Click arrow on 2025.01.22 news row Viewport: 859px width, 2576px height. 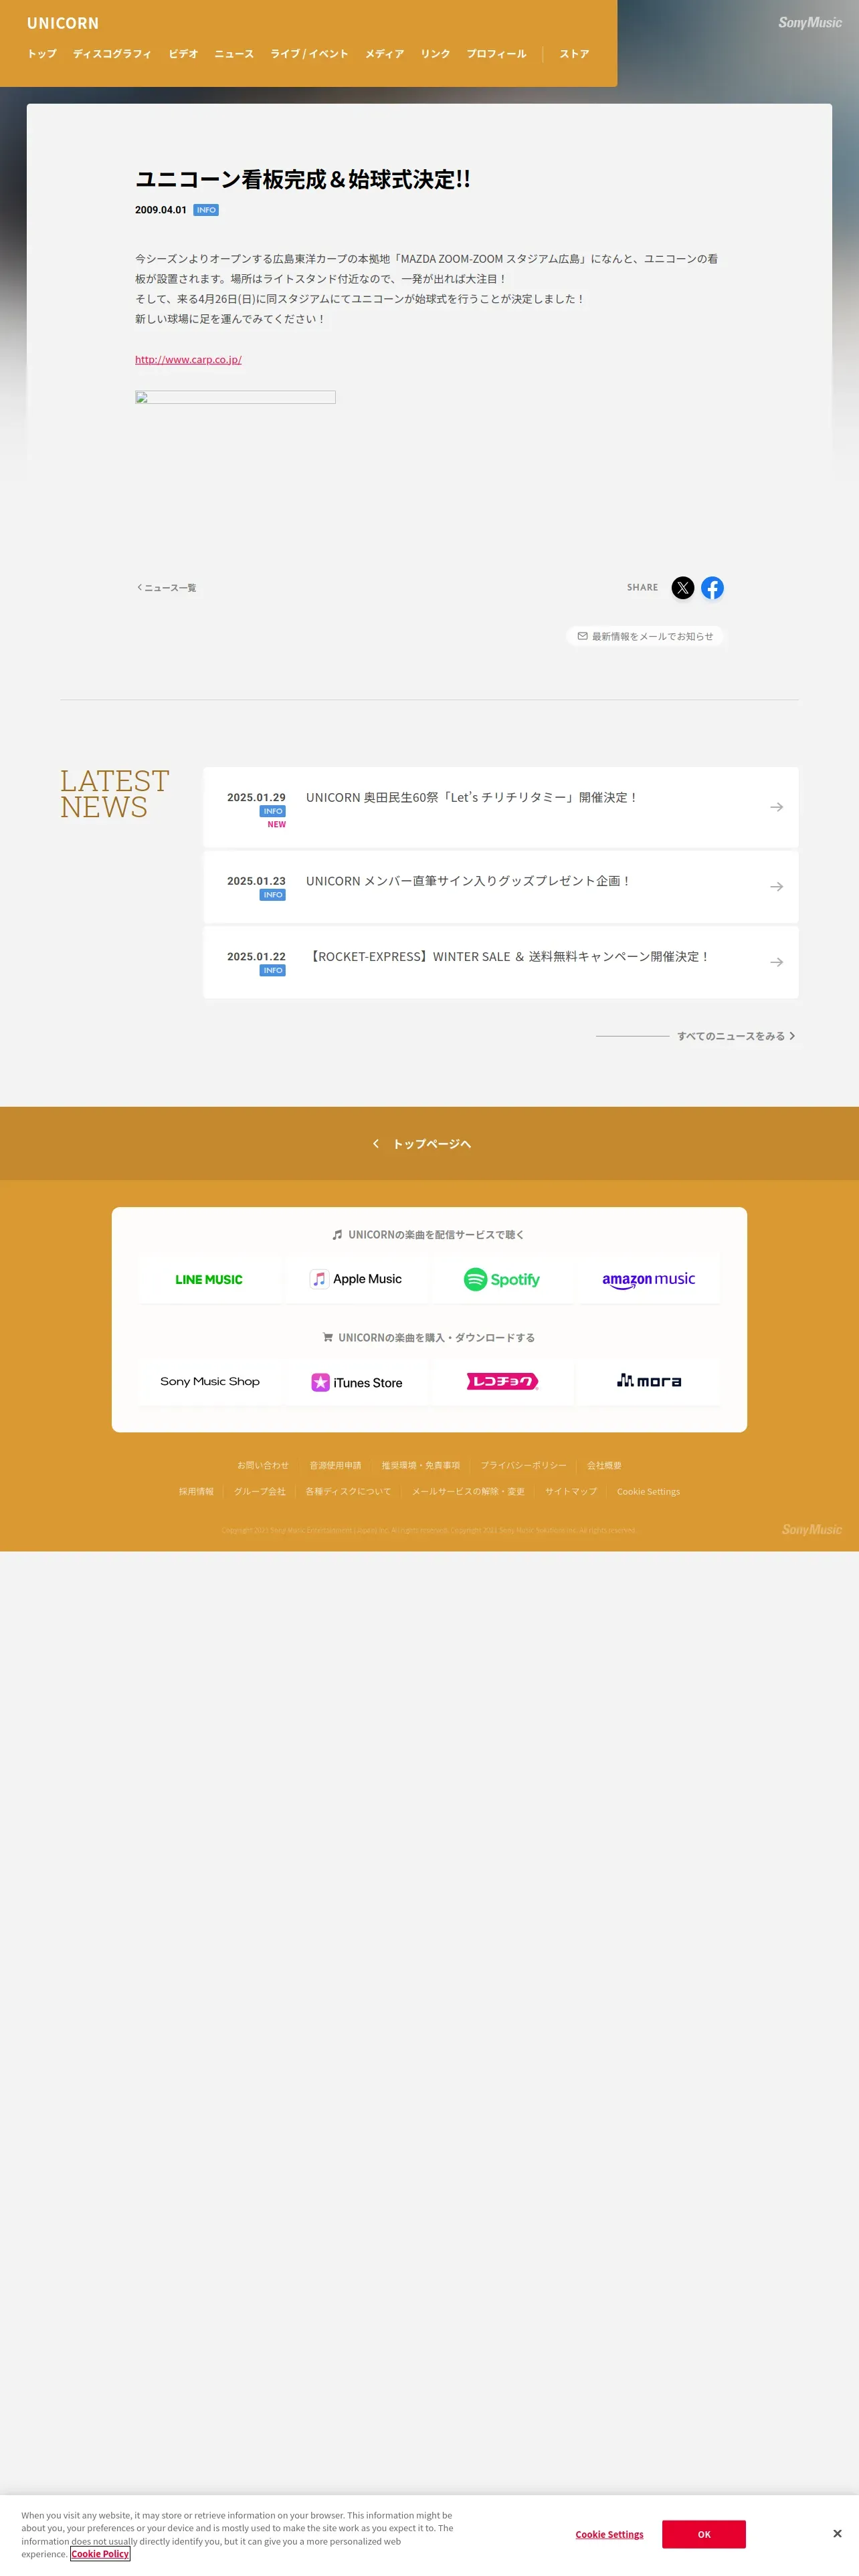pyautogui.click(x=776, y=962)
